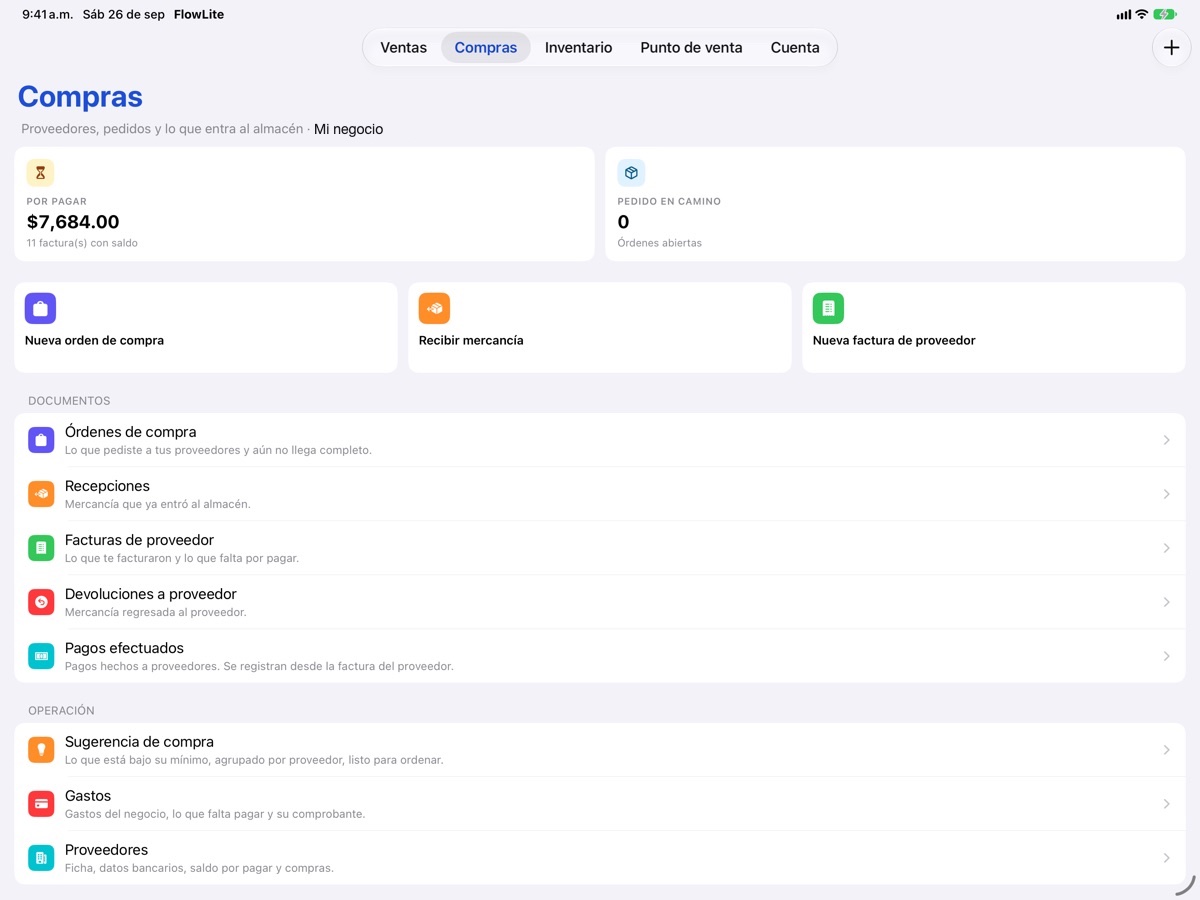The image size is (1200, 900).
Task: Open Gastos section
Action: [600, 804]
